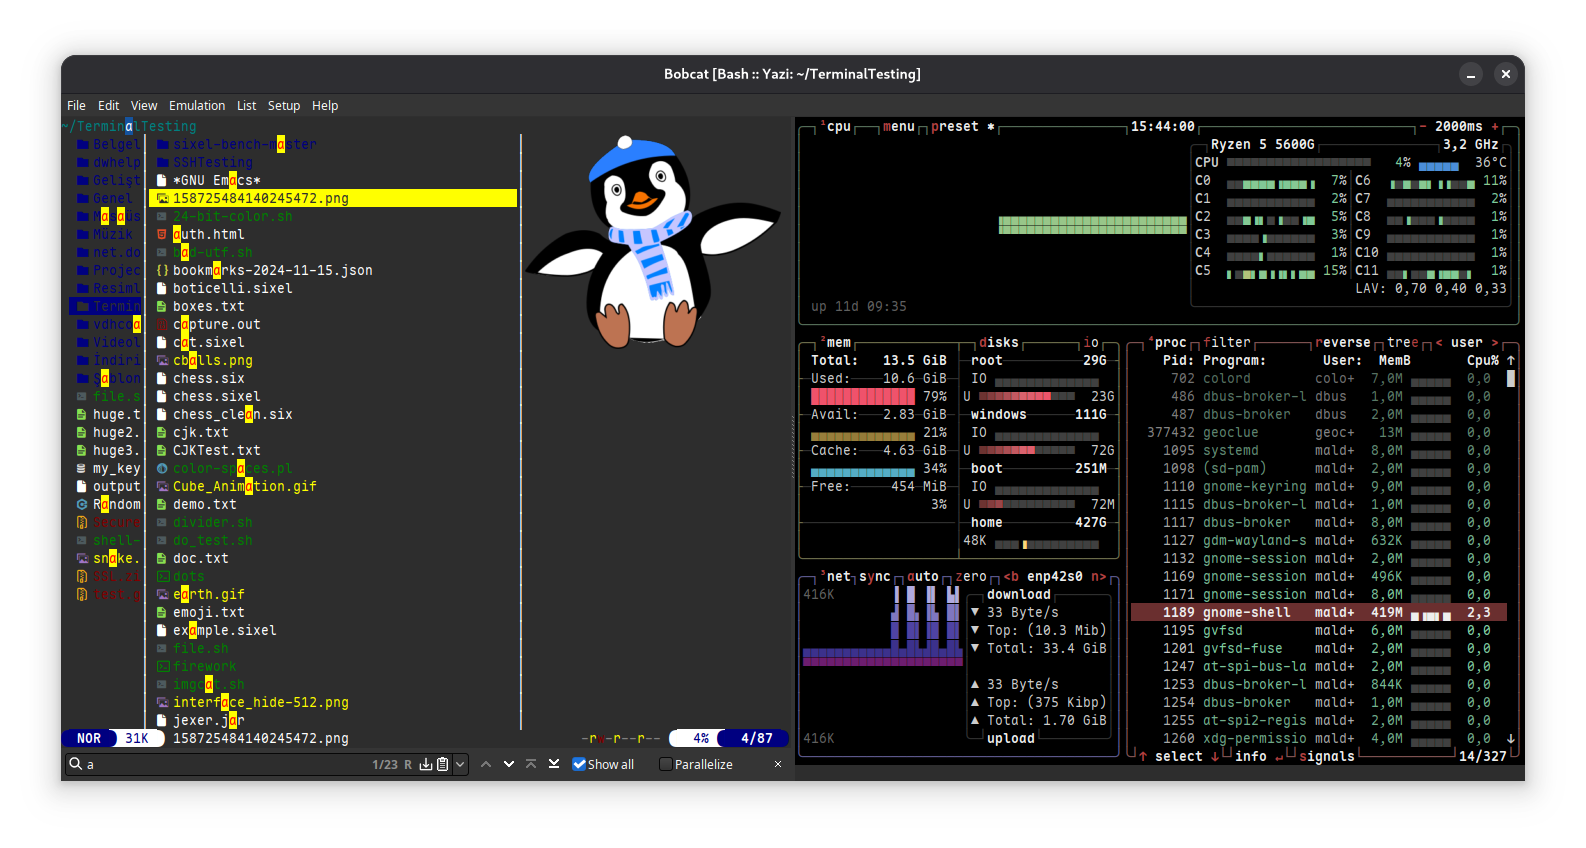1586x848 pixels.
Task: Click the clipboard paste icon in search field
Action: pyautogui.click(x=442, y=764)
